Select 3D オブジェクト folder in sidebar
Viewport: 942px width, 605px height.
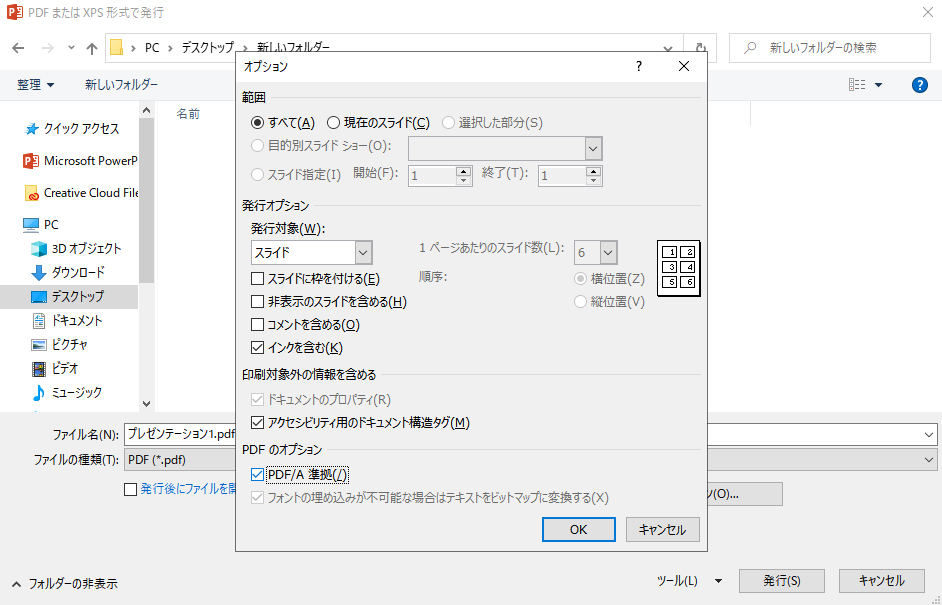(86, 248)
